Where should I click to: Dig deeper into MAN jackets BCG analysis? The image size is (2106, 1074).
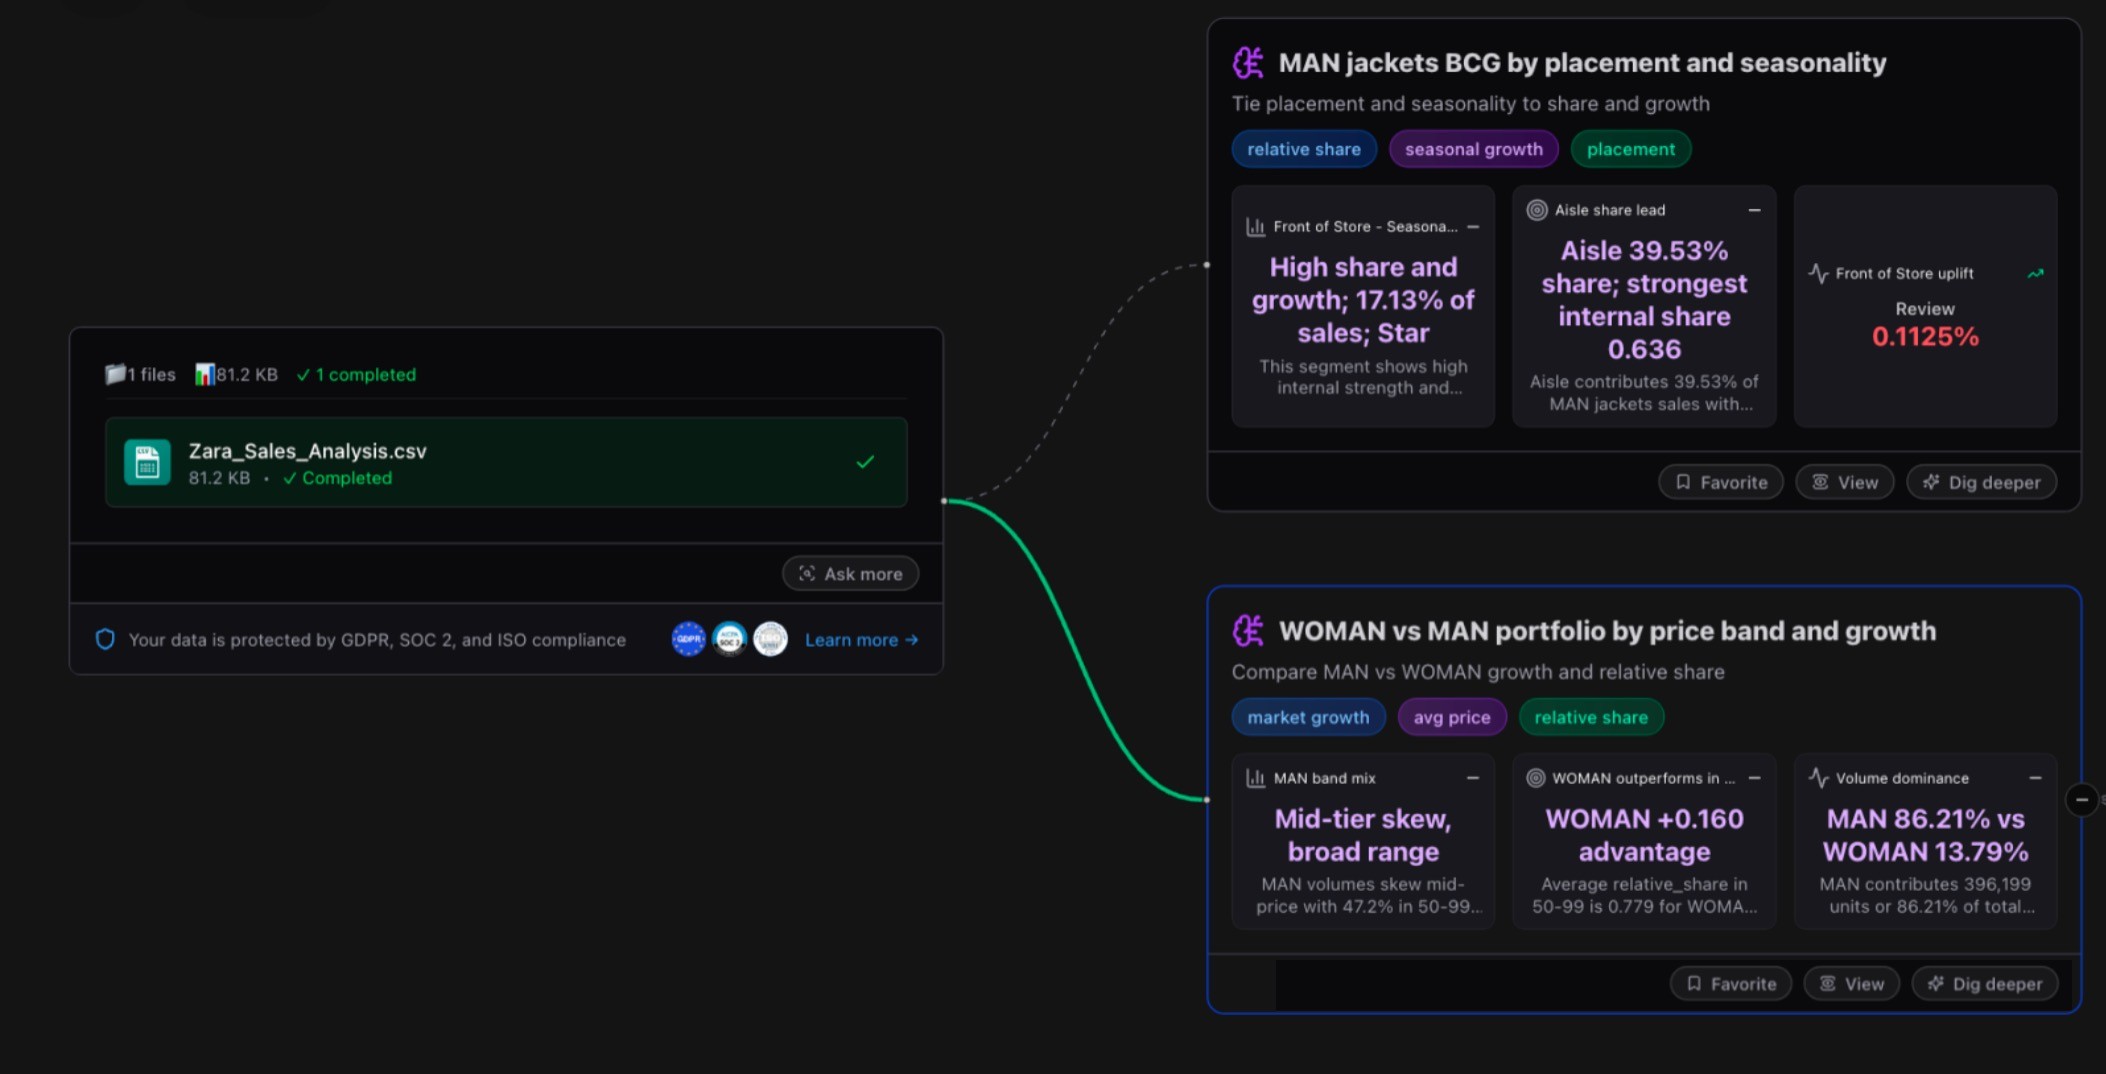pos(1981,482)
